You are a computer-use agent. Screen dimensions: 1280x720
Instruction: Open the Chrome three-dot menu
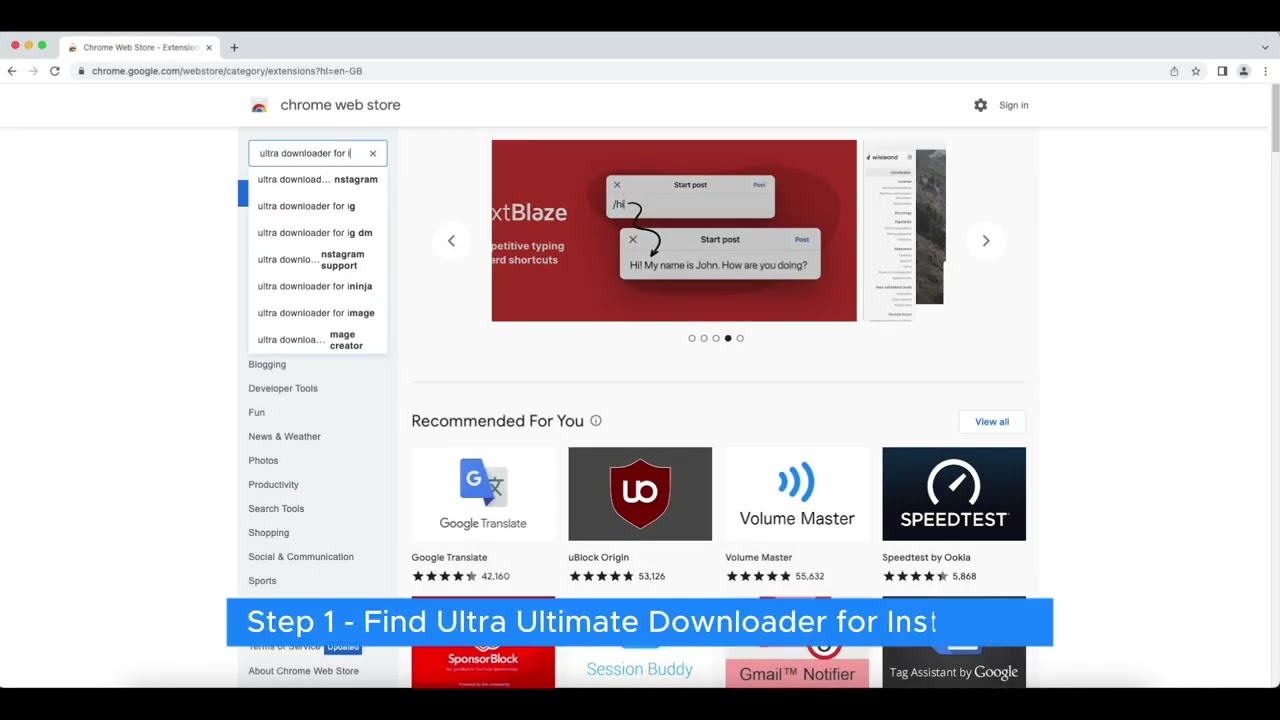point(1265,71)
